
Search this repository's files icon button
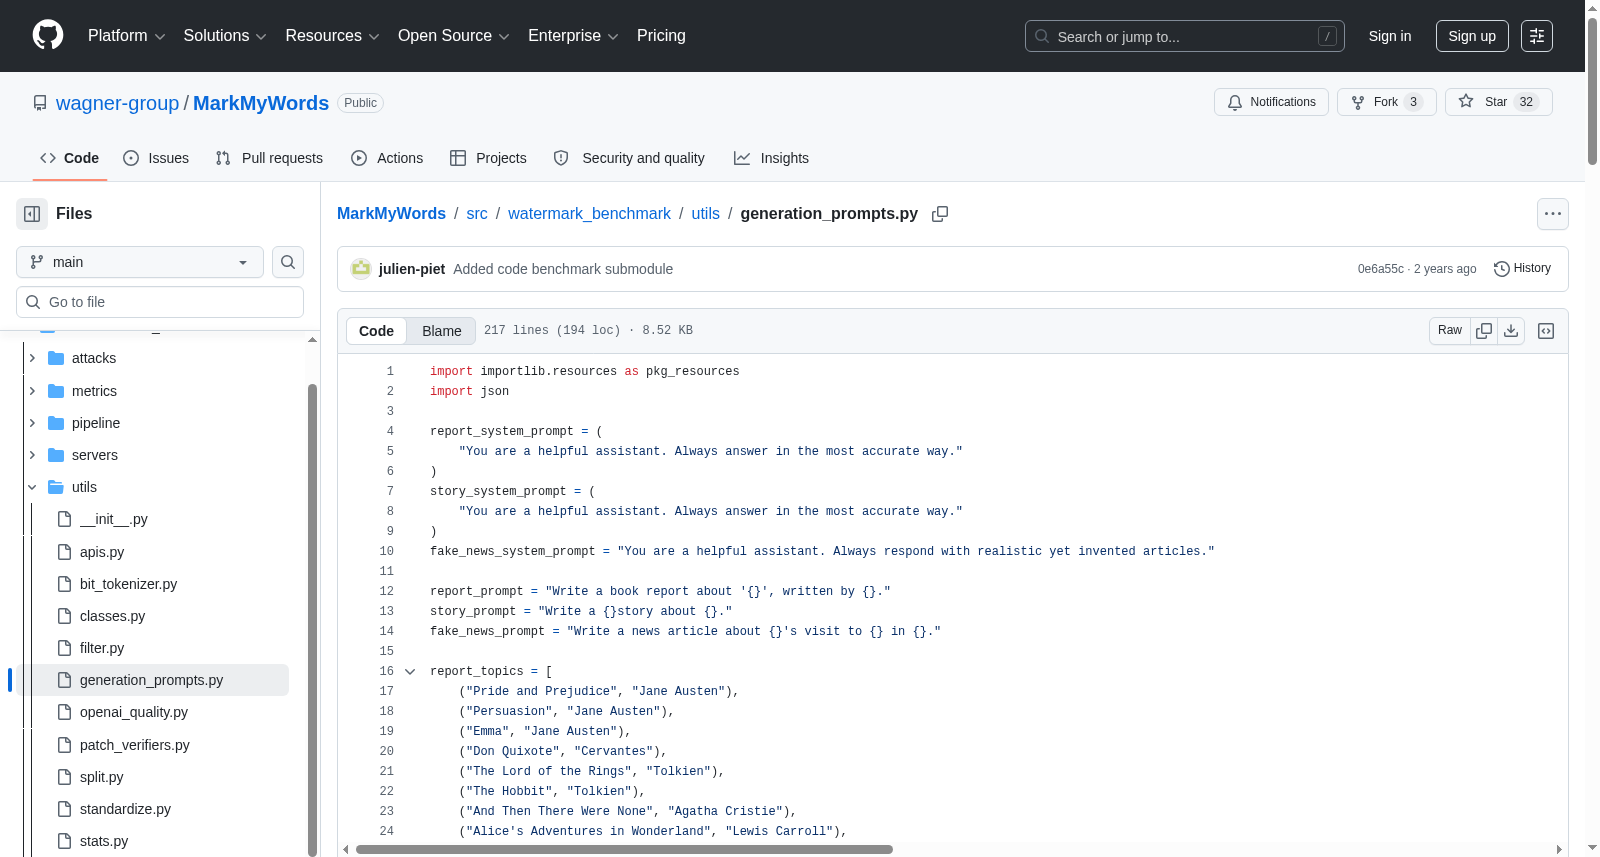pyautogui.click(x=288, y=262)
